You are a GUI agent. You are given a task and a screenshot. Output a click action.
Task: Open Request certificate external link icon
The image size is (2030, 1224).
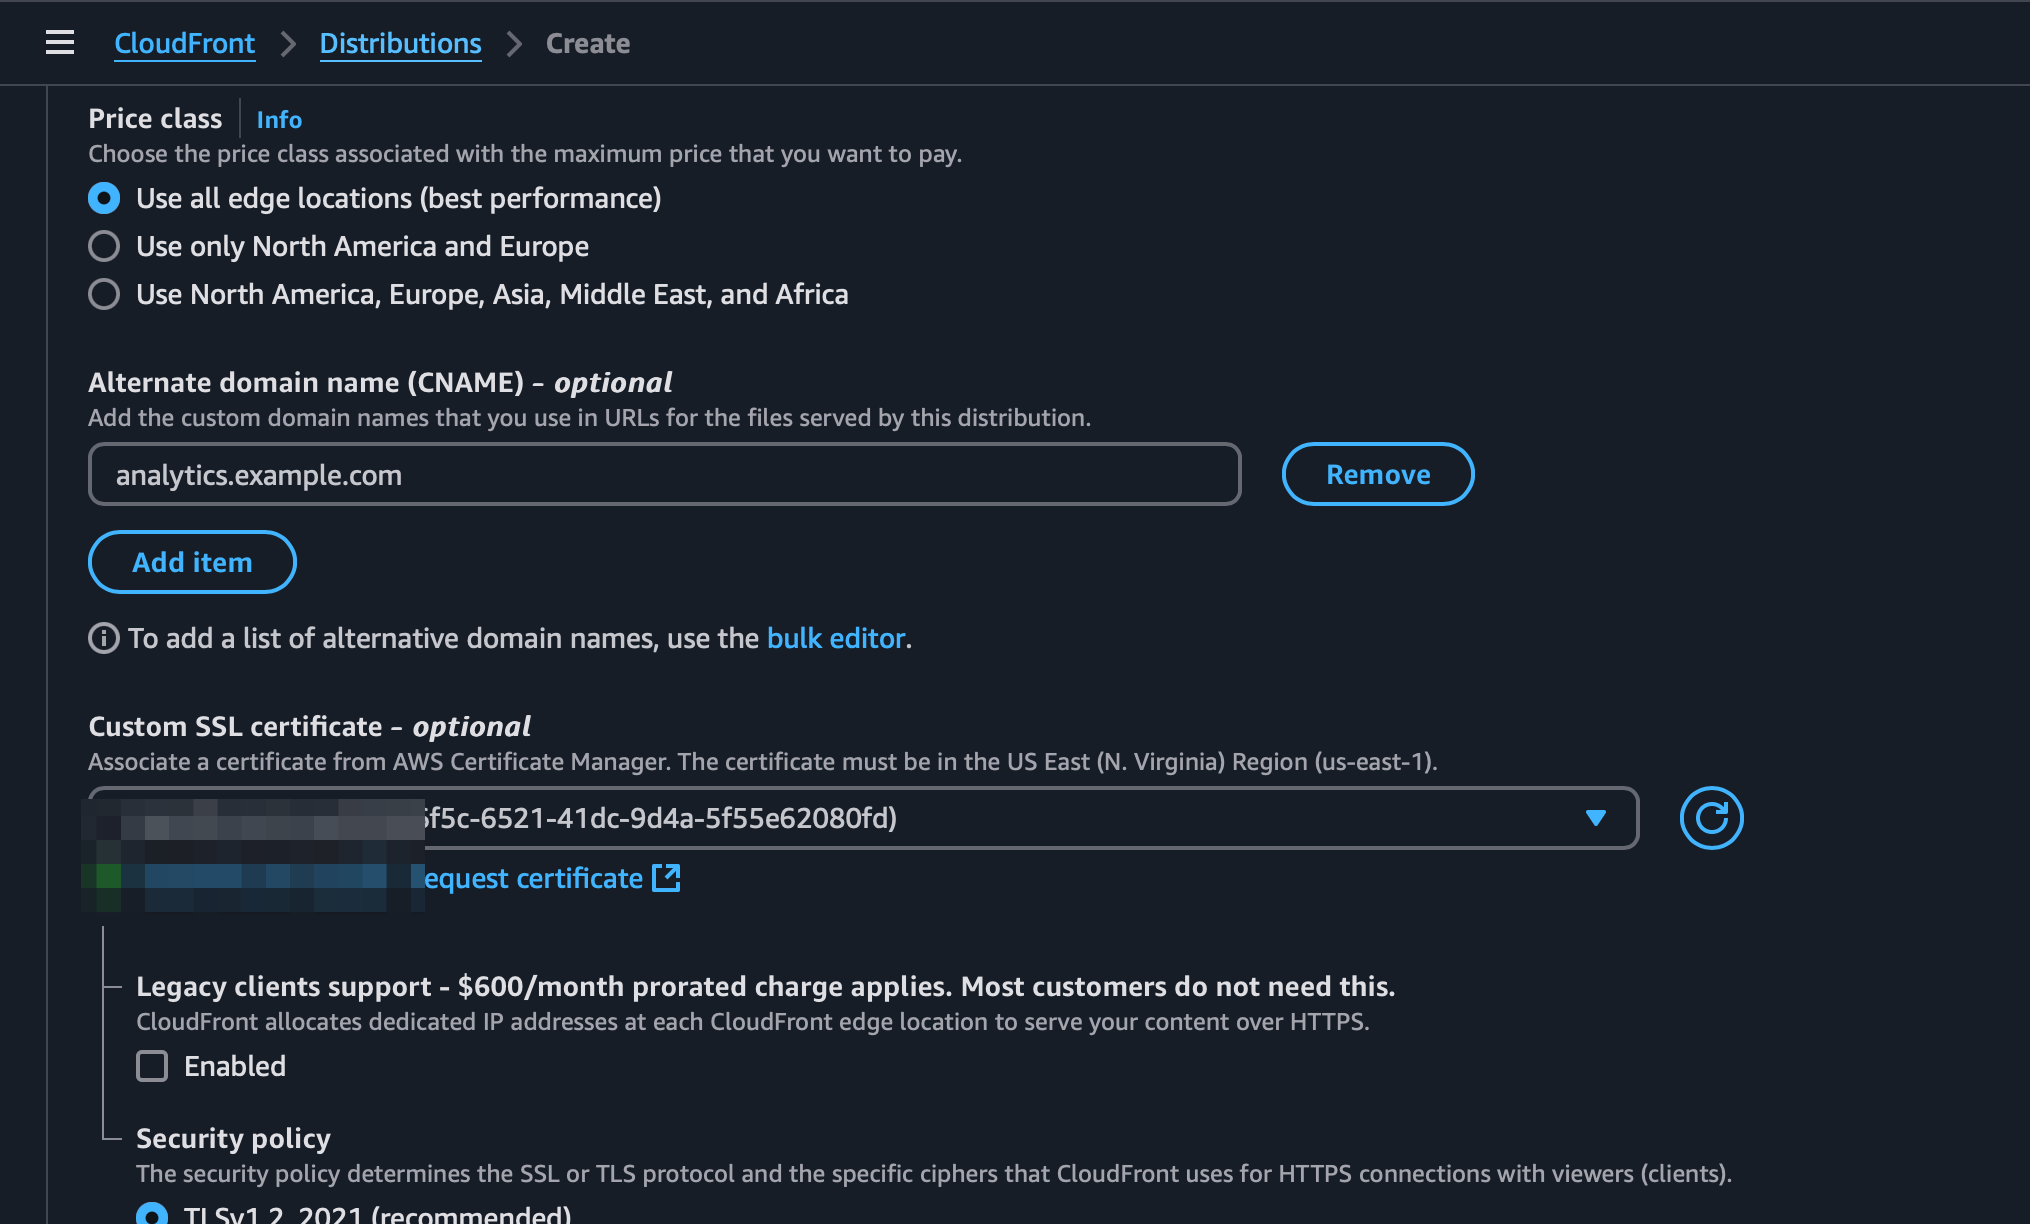tap(666, 878)
